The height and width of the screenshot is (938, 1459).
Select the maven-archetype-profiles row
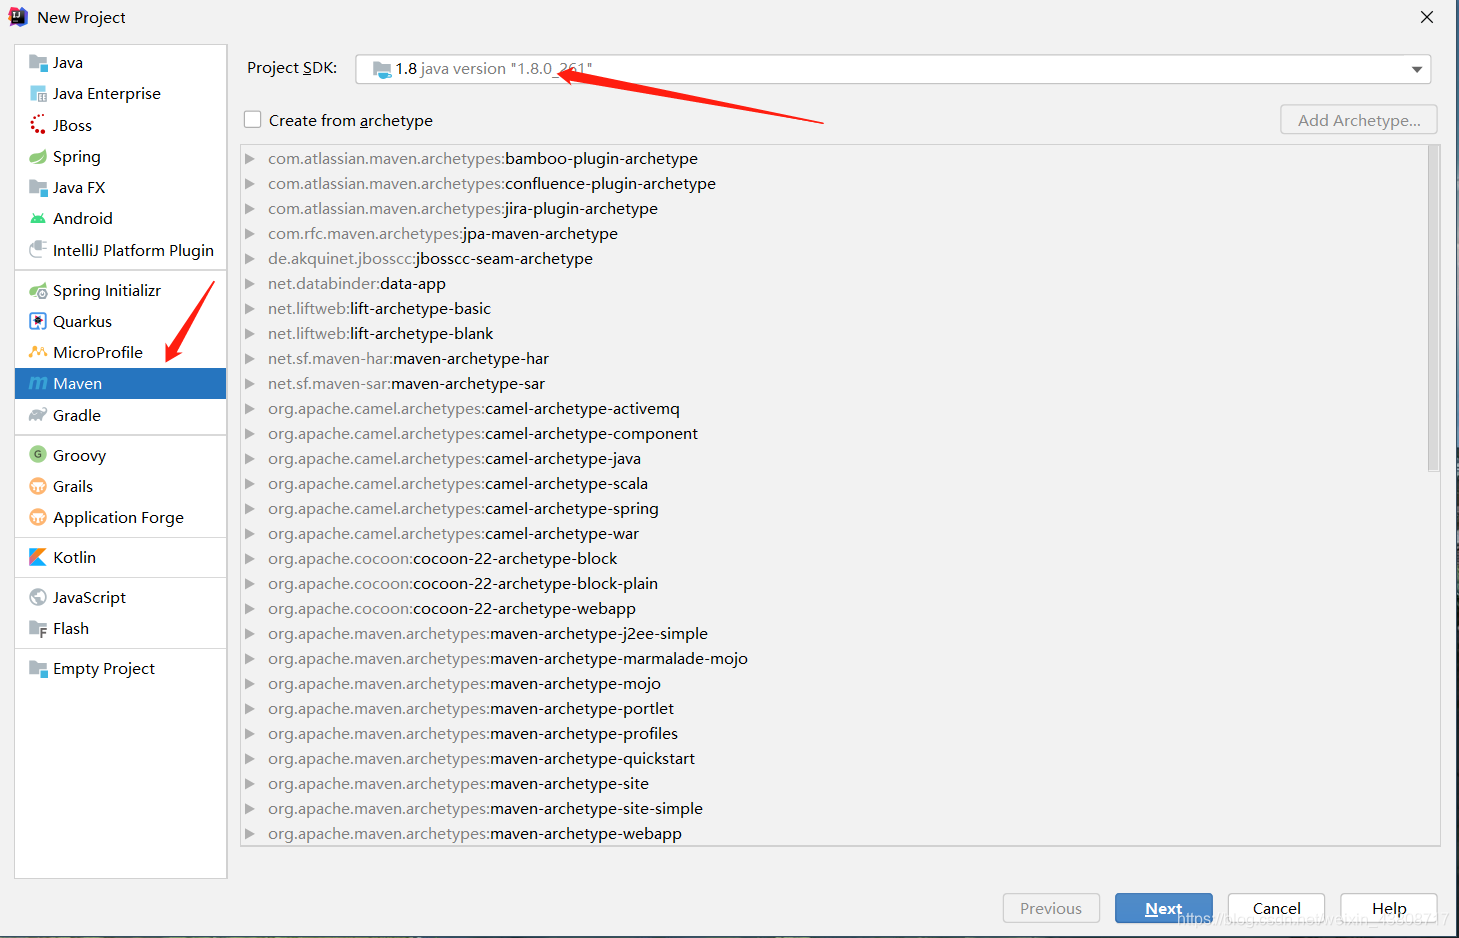(x=834, y=734)
